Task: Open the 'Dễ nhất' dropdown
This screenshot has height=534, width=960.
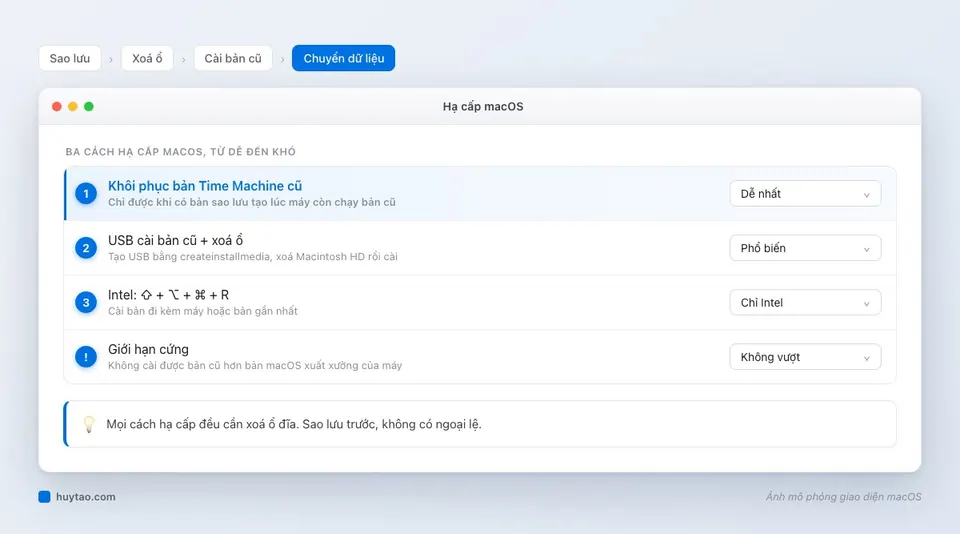Action: tap(805, 194)
